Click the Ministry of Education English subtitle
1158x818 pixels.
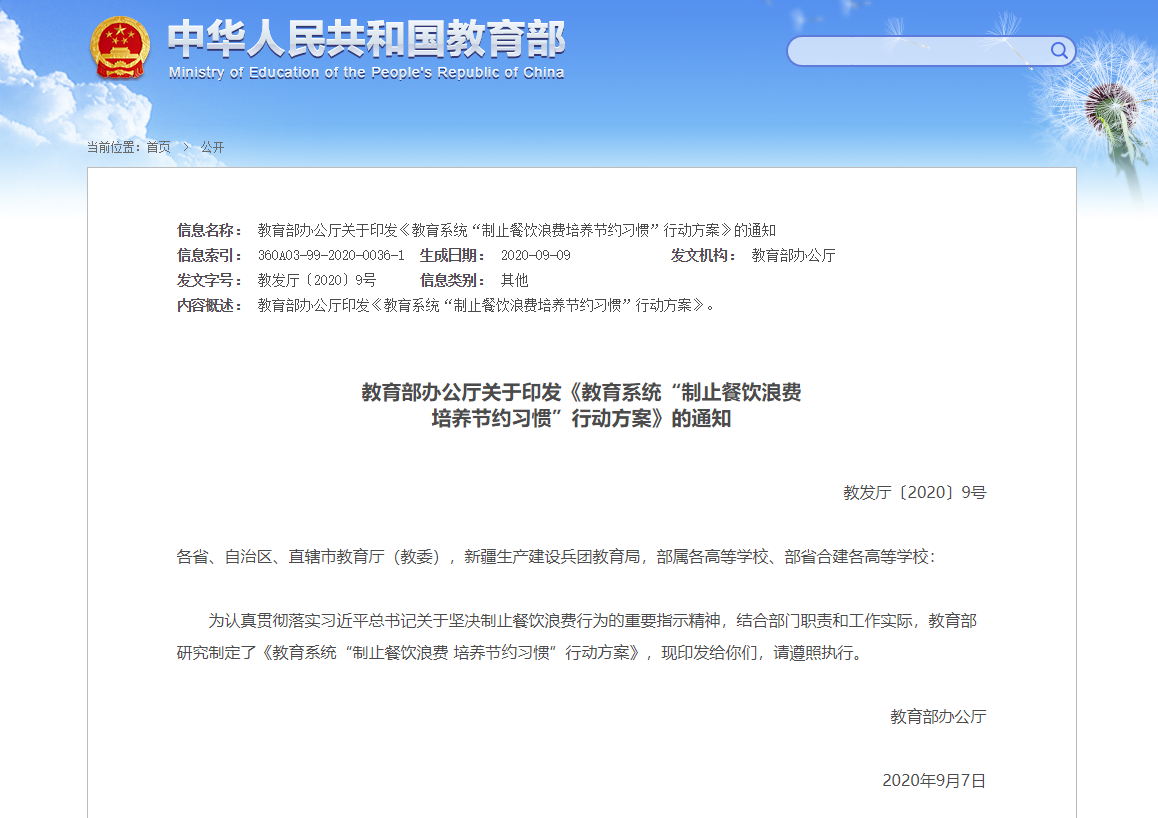point(366,72)
